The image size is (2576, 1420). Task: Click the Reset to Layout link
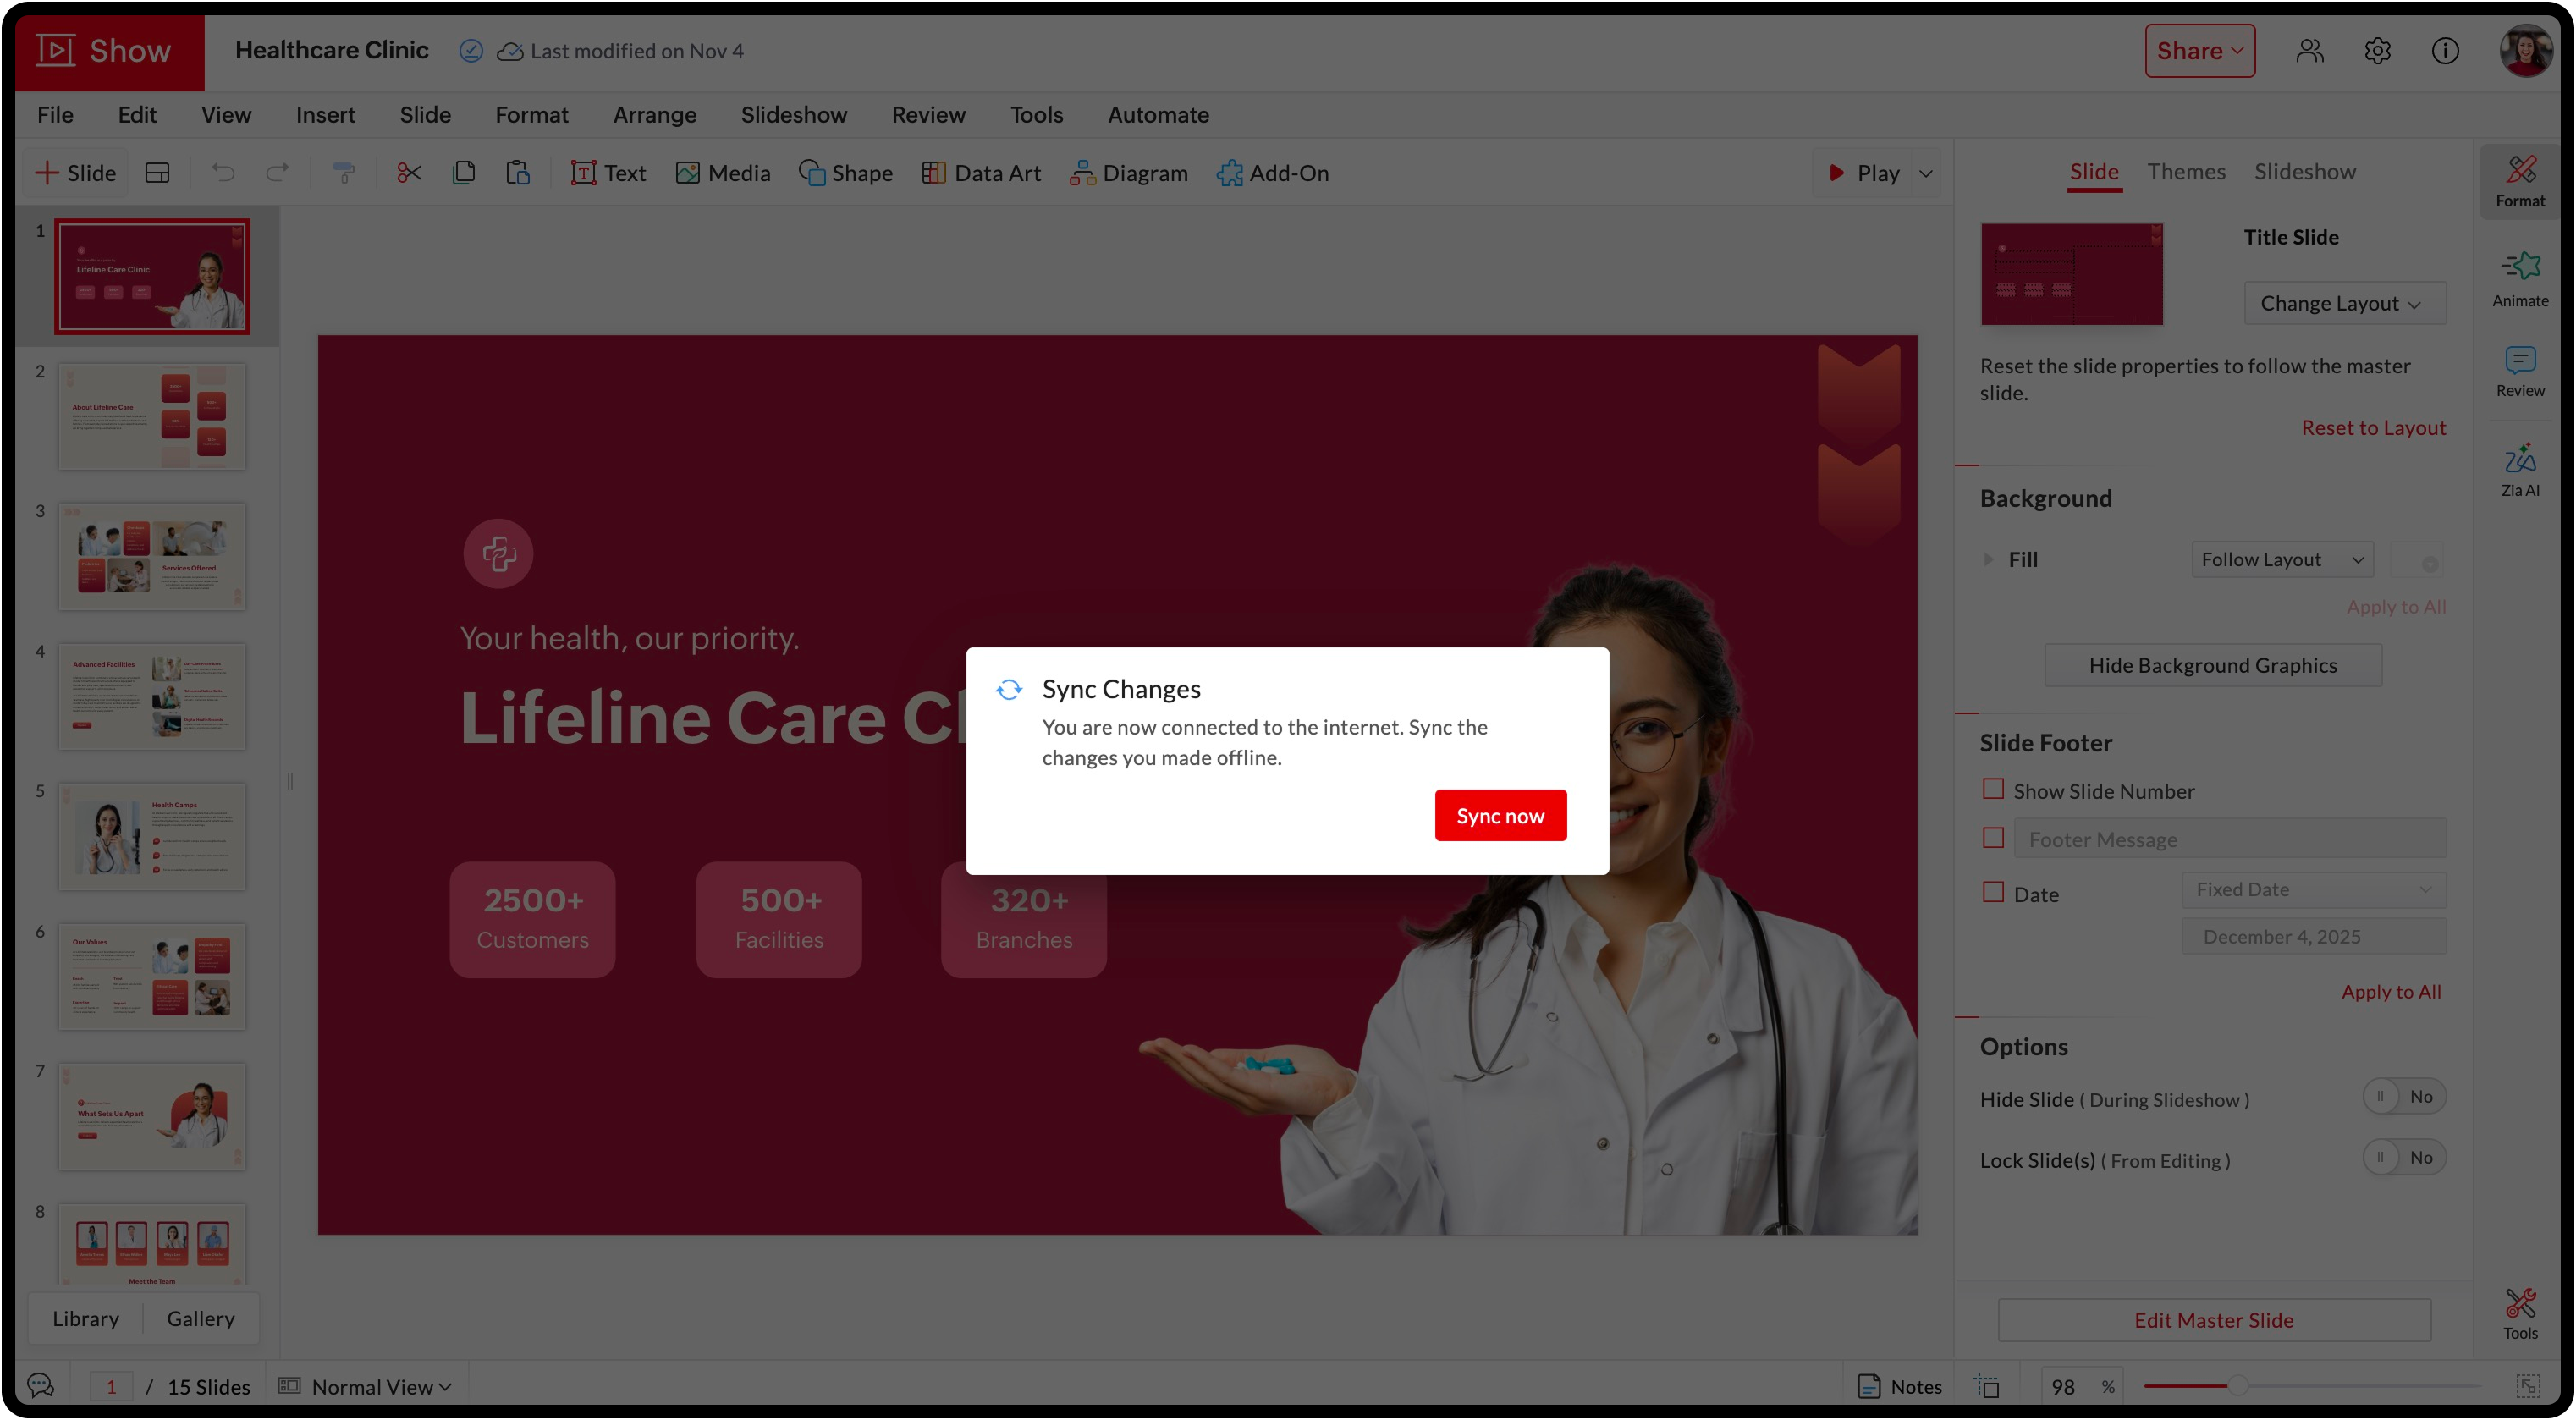point(2372,427)
